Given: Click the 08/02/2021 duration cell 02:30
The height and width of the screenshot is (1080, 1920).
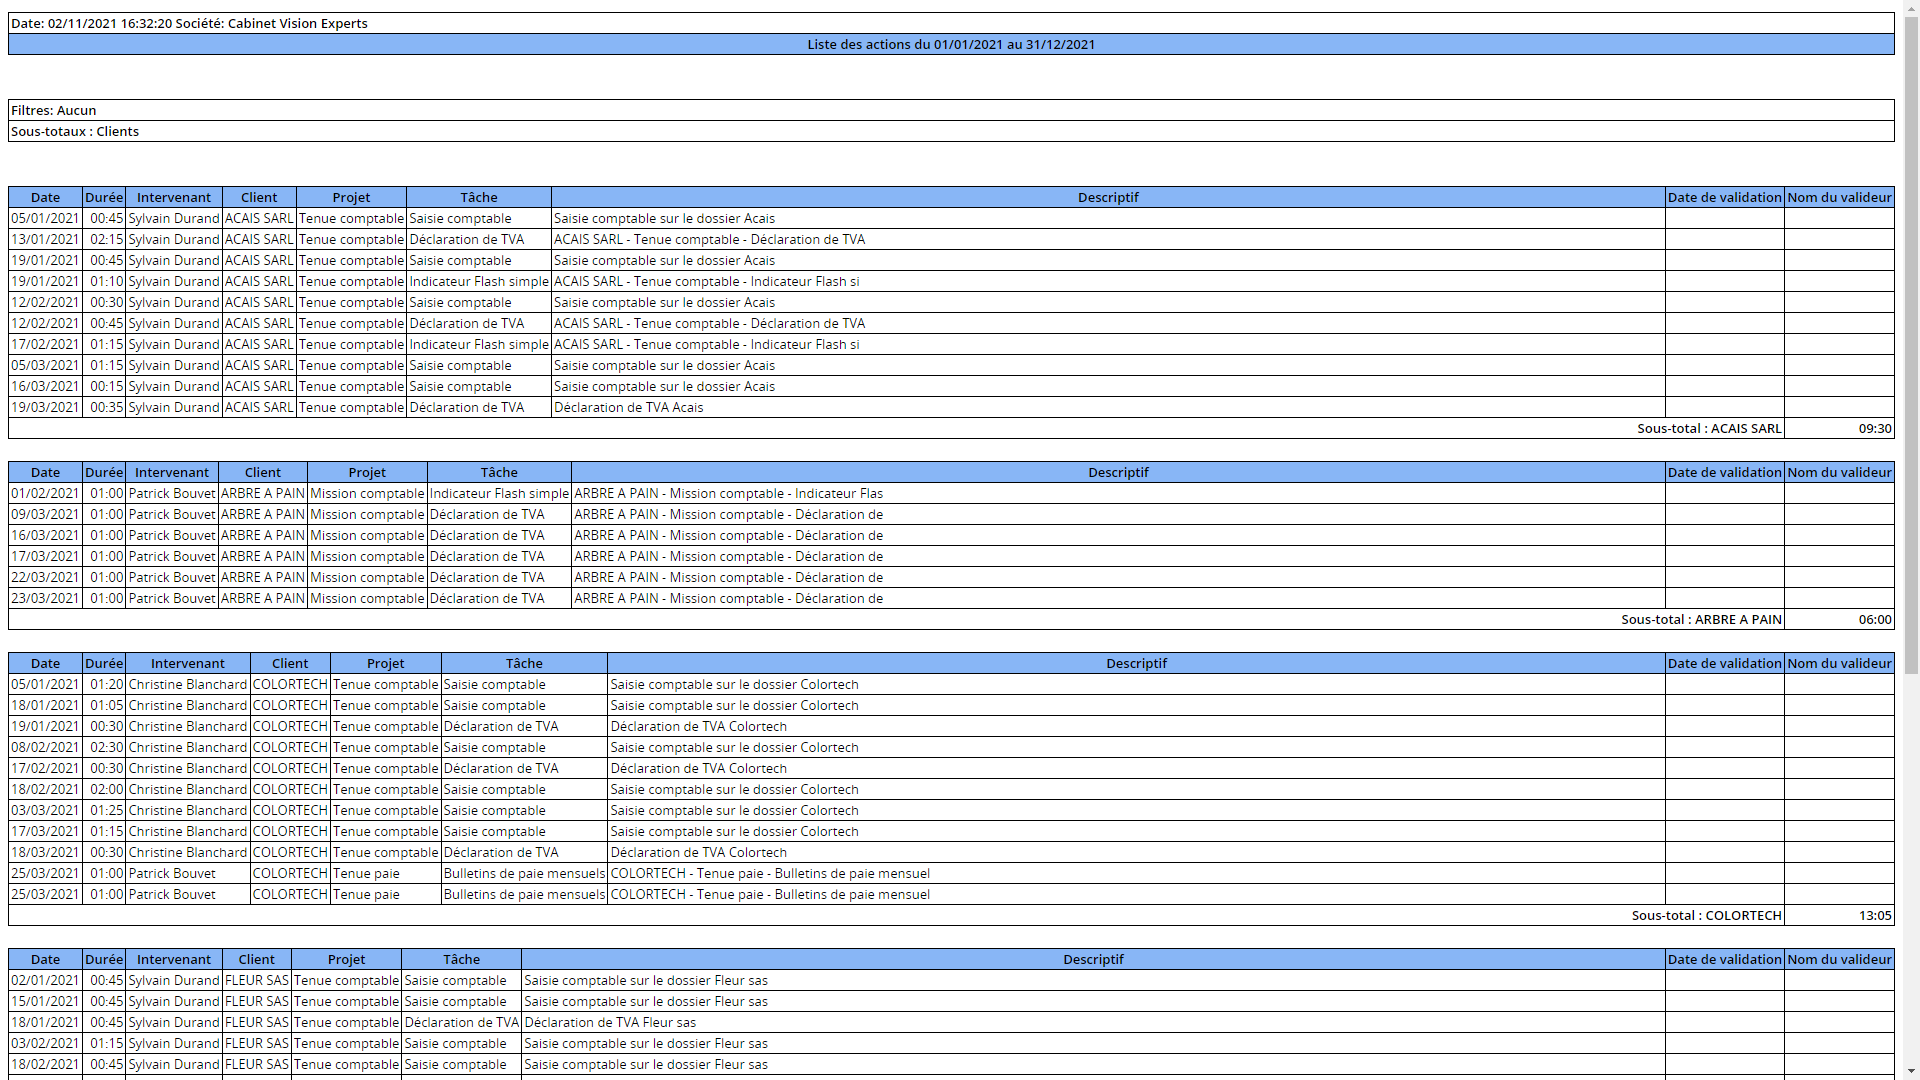Looking at the screenshot, I should (x=106, y=747).
